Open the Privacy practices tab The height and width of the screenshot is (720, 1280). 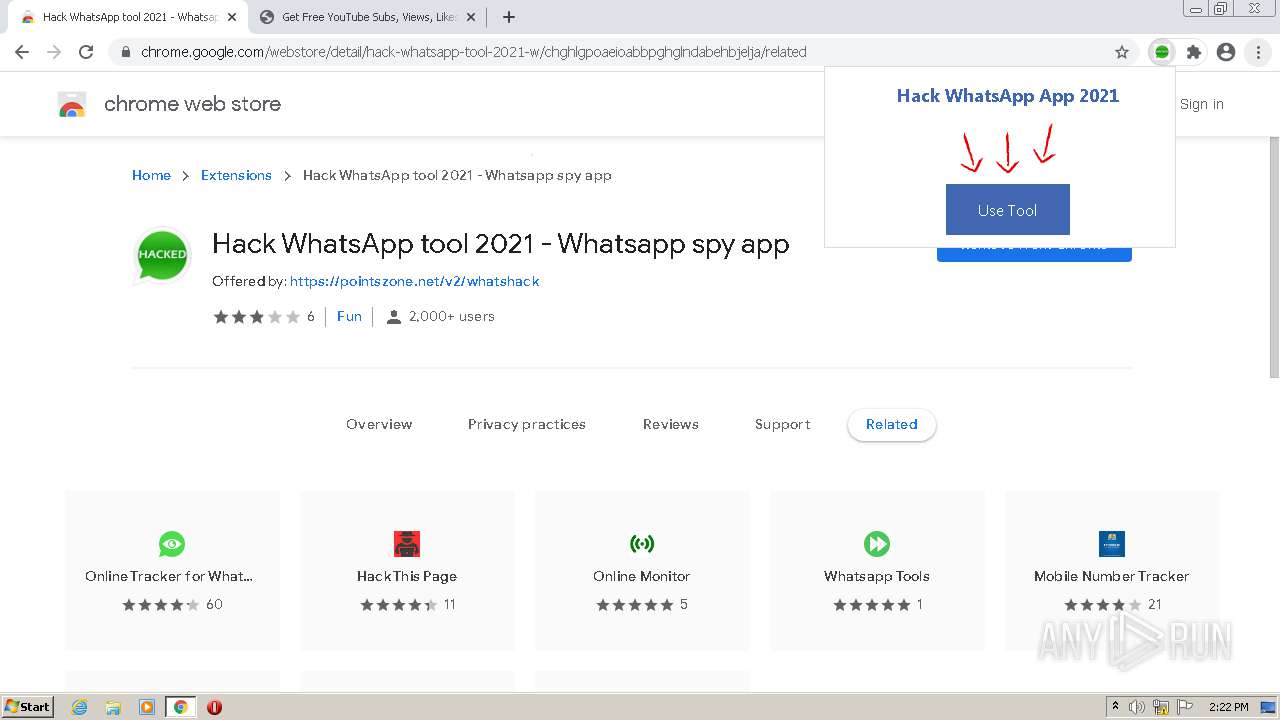coord(526,424)
